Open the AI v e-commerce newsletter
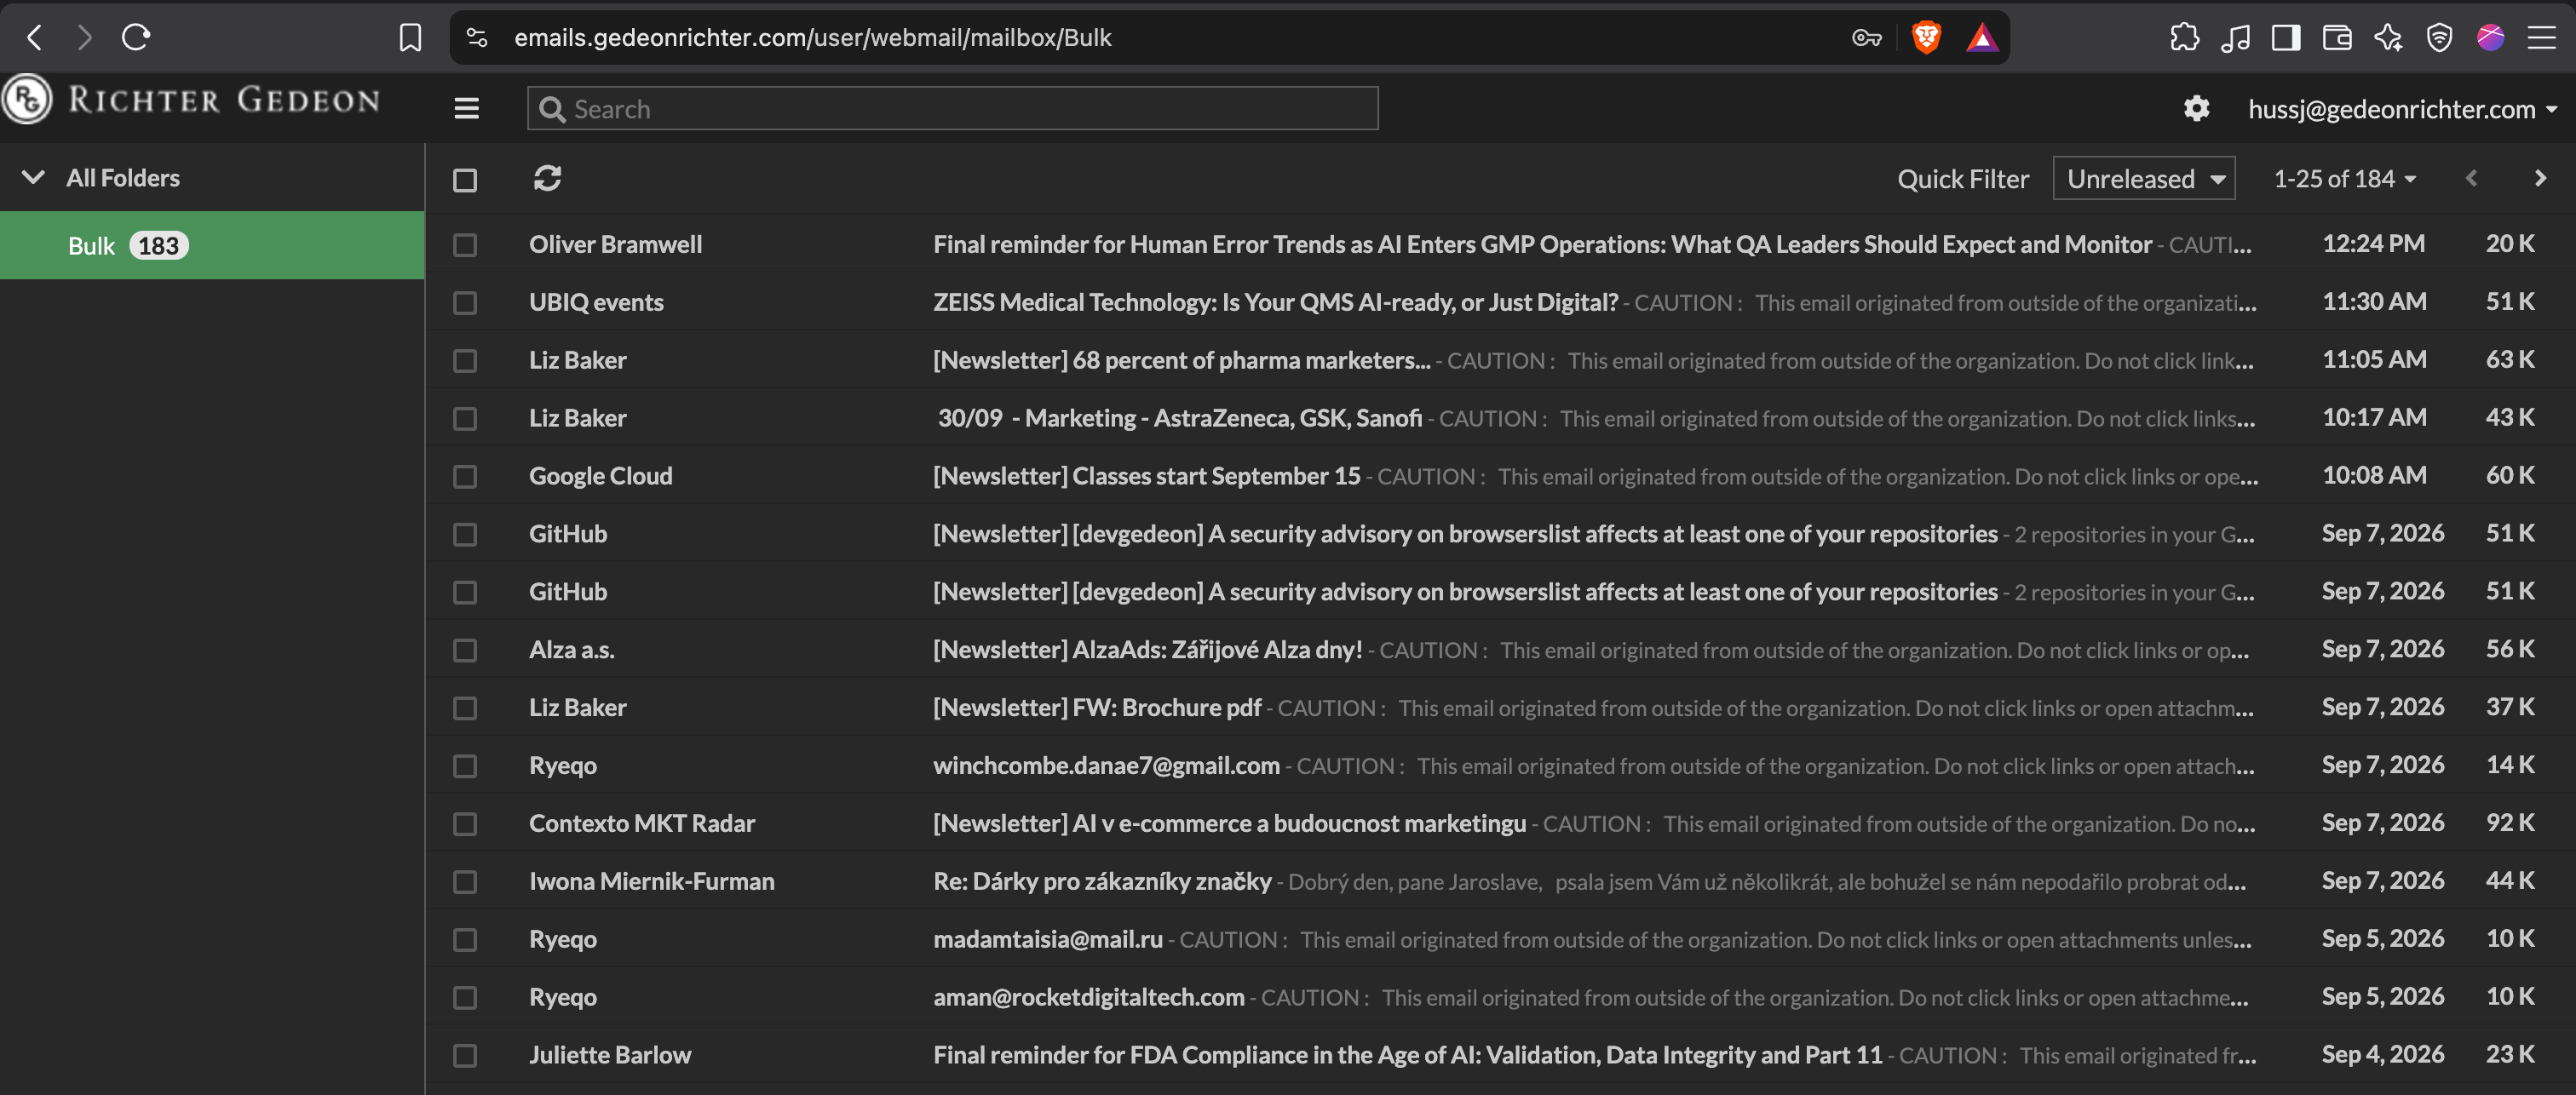Viewport: 2576px width, 1095px height. (1229, 823)
